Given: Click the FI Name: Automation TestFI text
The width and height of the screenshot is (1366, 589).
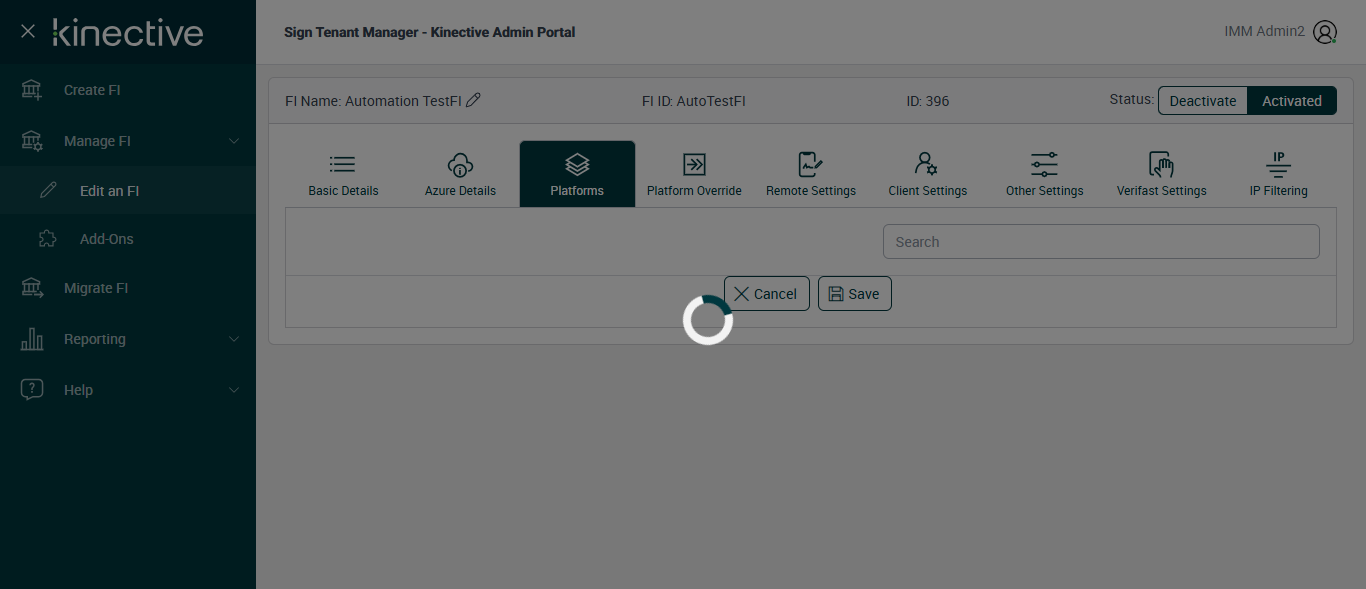Looking at the screenshot, I should pos(373,101).
